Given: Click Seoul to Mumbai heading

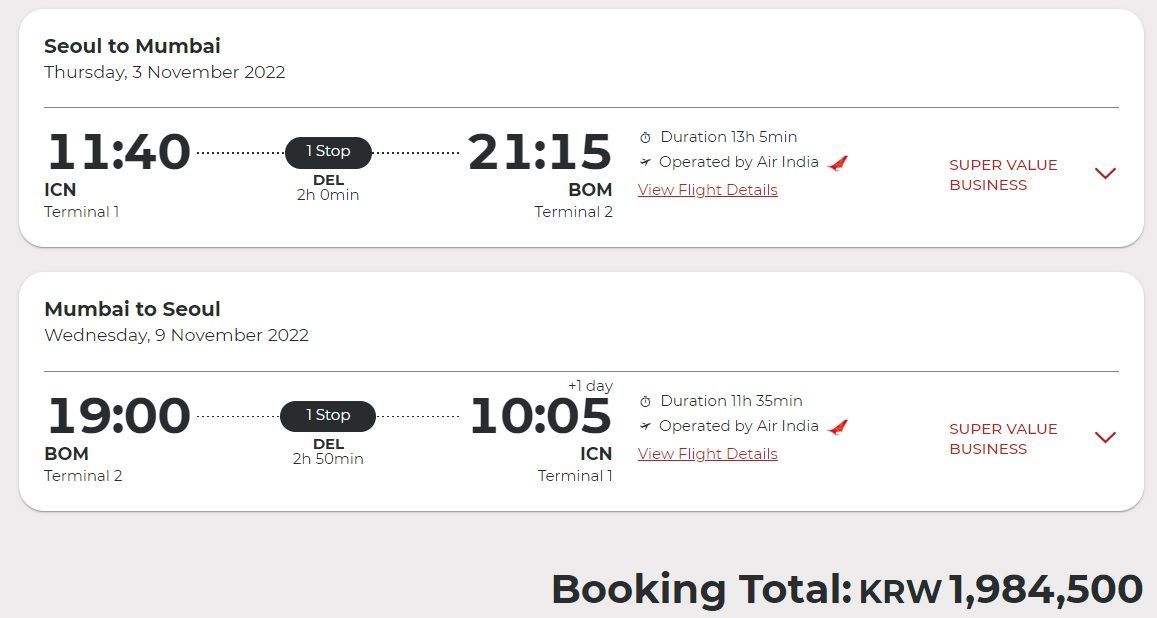Looking at the screenshot, I should coord(132,46).
